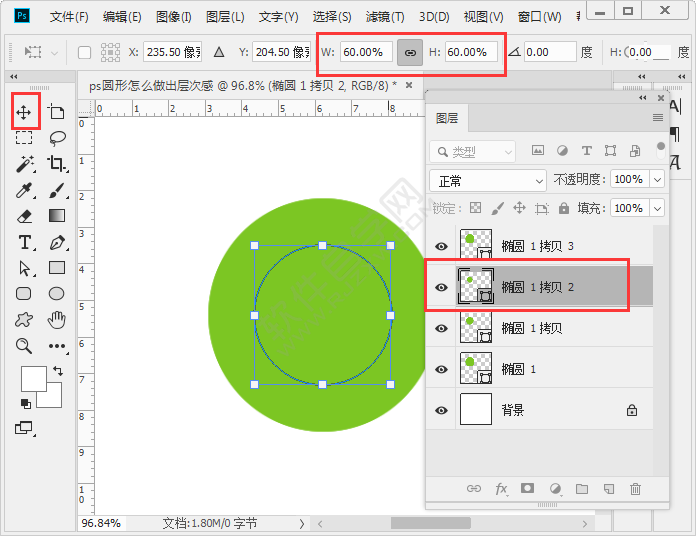Expand the 不透明度 opacity dropdown arrow
Viewport: 696px width, 536px height.
pos(657,180)
